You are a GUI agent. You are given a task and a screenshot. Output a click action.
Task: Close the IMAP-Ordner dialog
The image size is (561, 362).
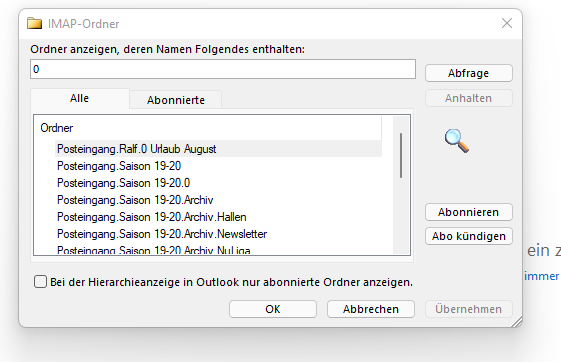(x=507, y=23)
